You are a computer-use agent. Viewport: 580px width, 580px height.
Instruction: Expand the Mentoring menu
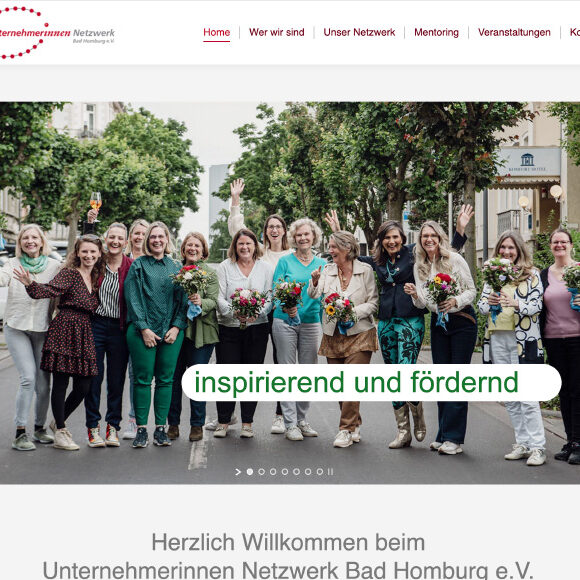pos(436,33)
